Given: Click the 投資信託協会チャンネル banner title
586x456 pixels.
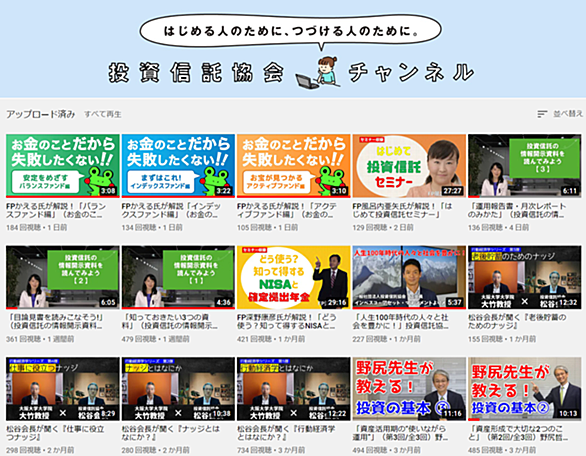Looking at the screenshot, I should tap(292, 73).
